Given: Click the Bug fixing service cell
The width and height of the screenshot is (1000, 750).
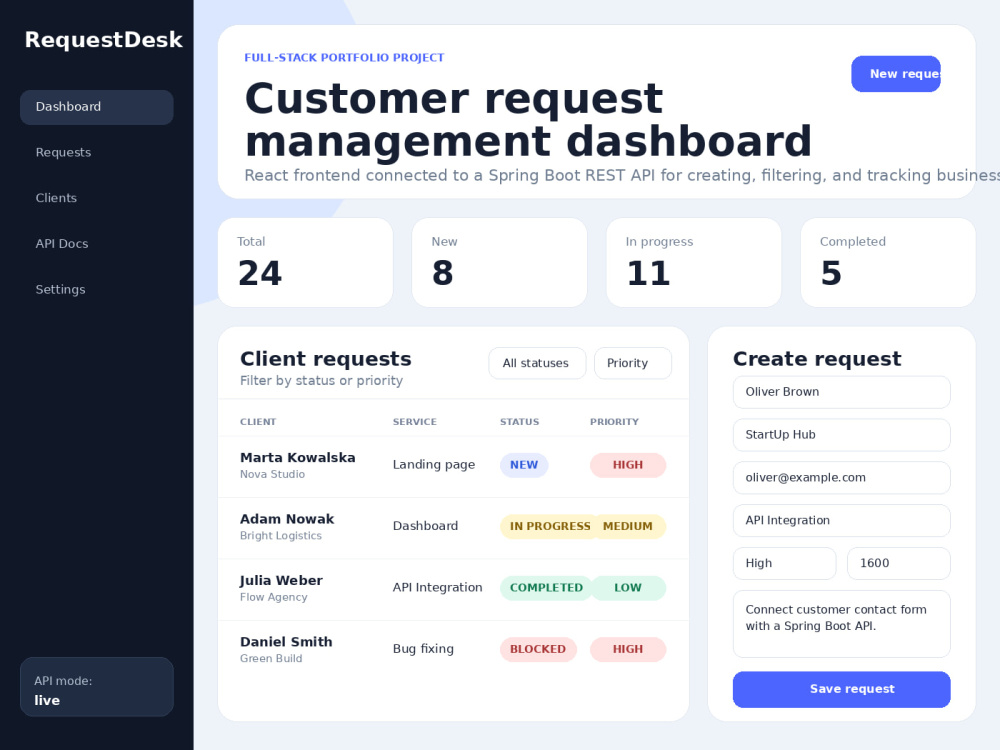Looking at the screenshot, I should [423, 649].
